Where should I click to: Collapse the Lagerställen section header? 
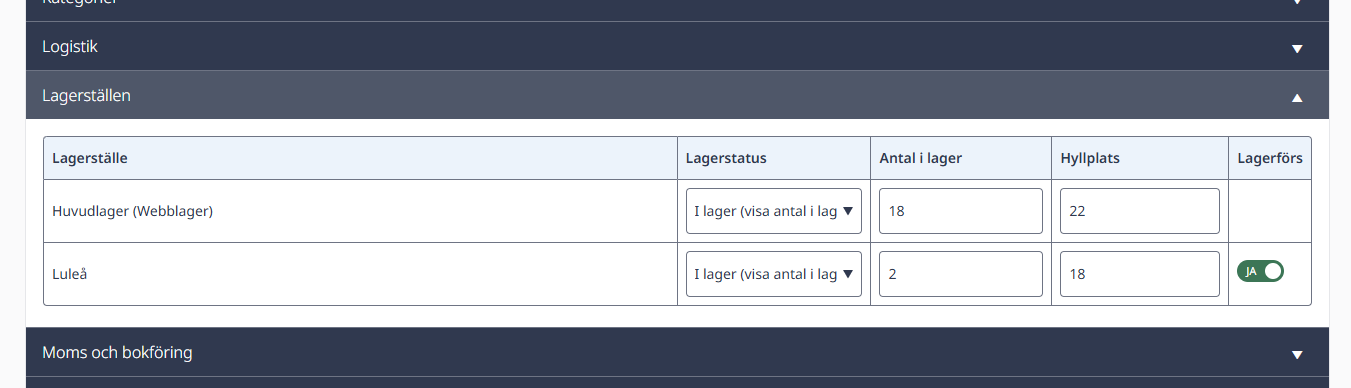[677, 96]
